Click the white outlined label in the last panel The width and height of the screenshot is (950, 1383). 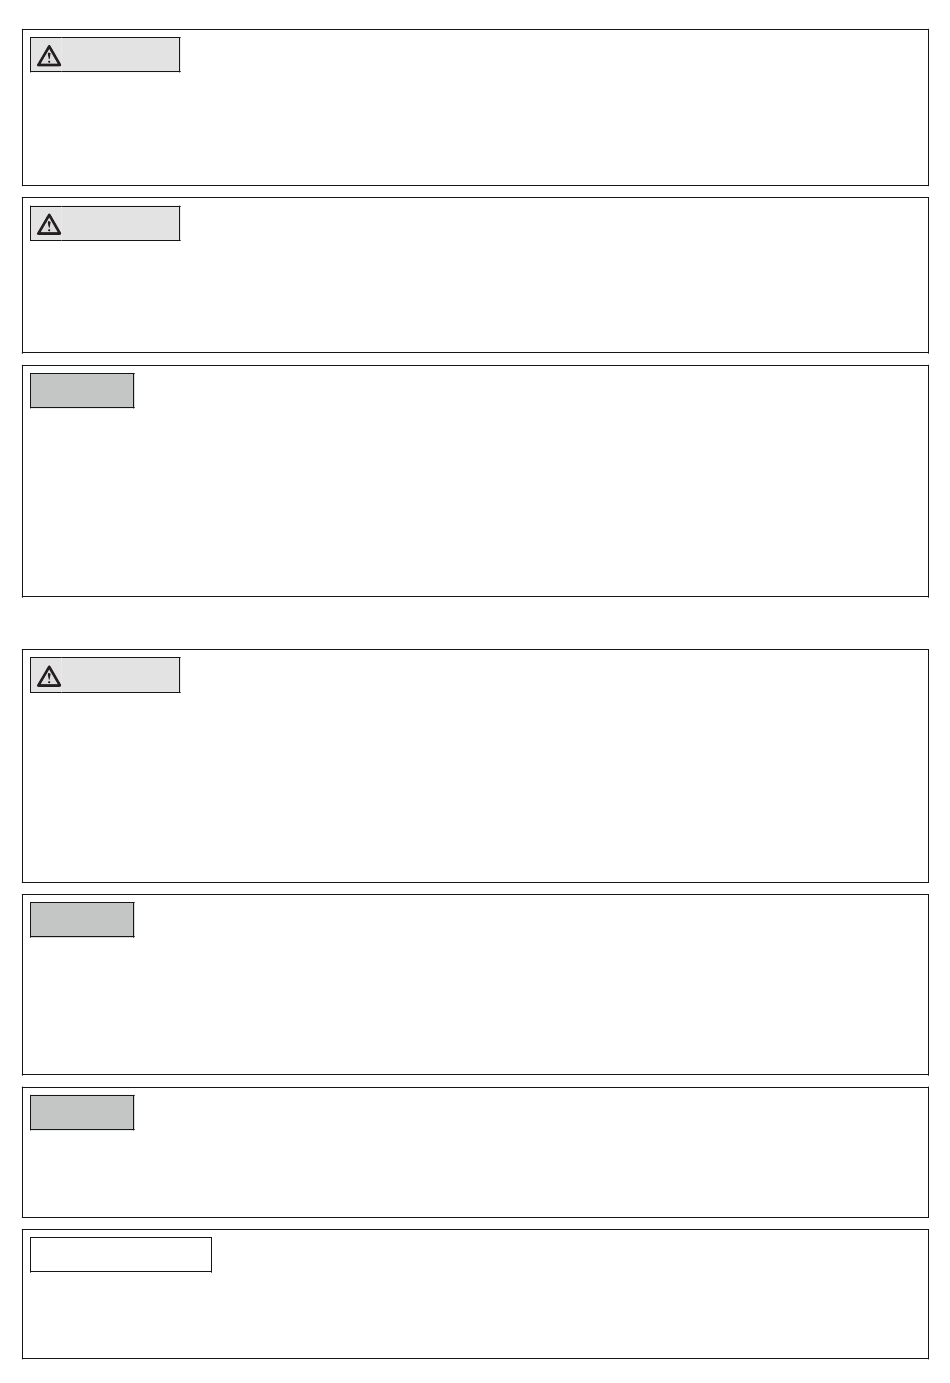[121, 1254]
